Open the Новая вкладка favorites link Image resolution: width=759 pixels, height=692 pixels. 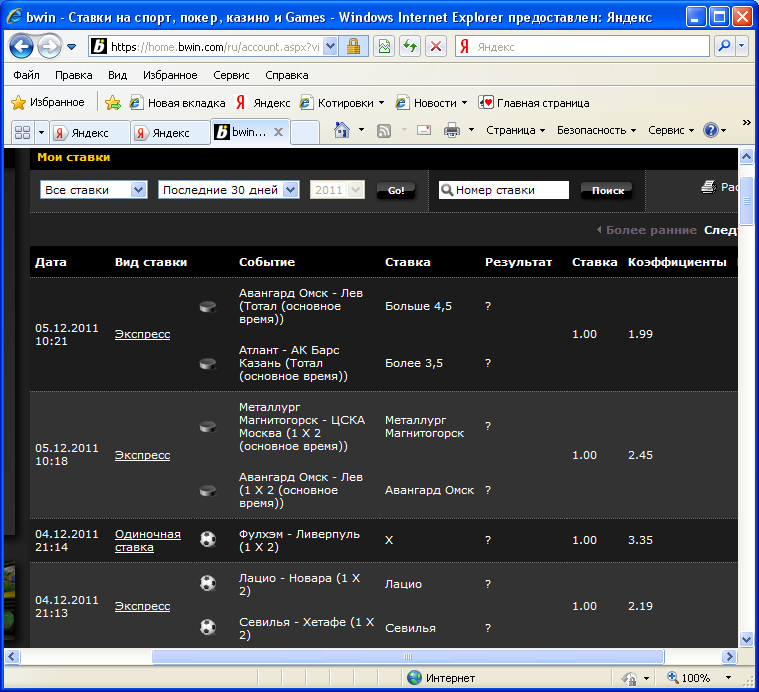(x=177, y=103)
